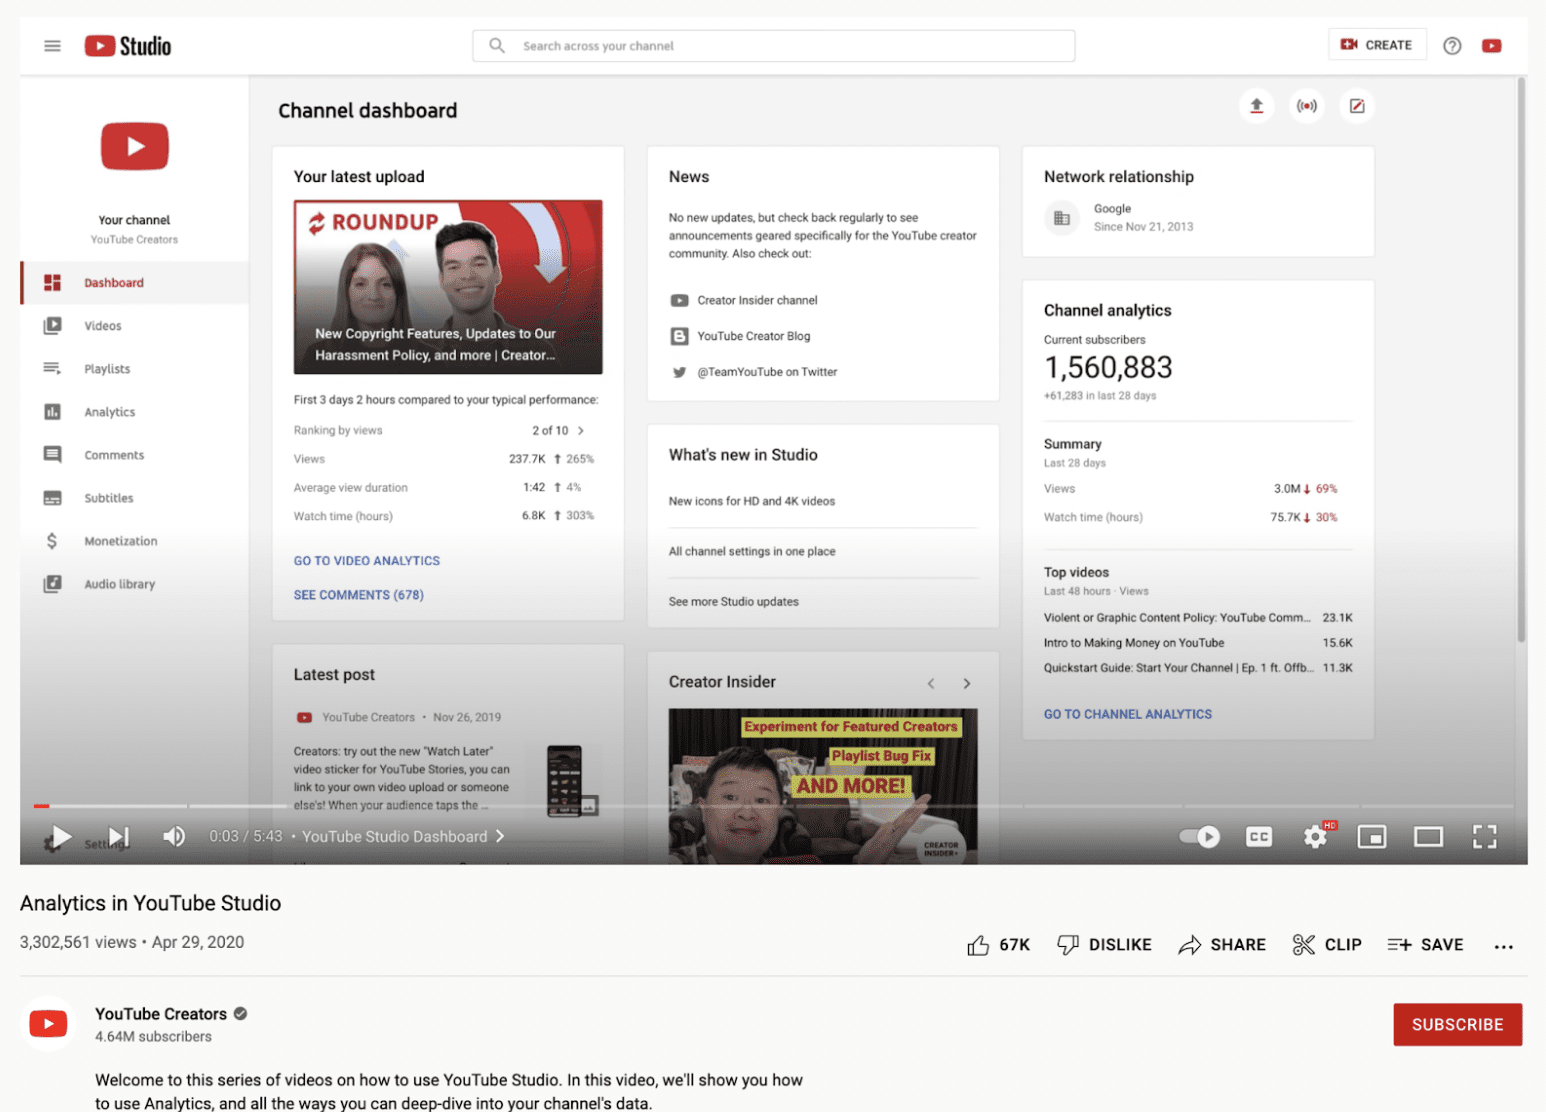Click the next arrow on Creator Insider carousel
Screen dimensions: 1546x1112
click(966, 683)
